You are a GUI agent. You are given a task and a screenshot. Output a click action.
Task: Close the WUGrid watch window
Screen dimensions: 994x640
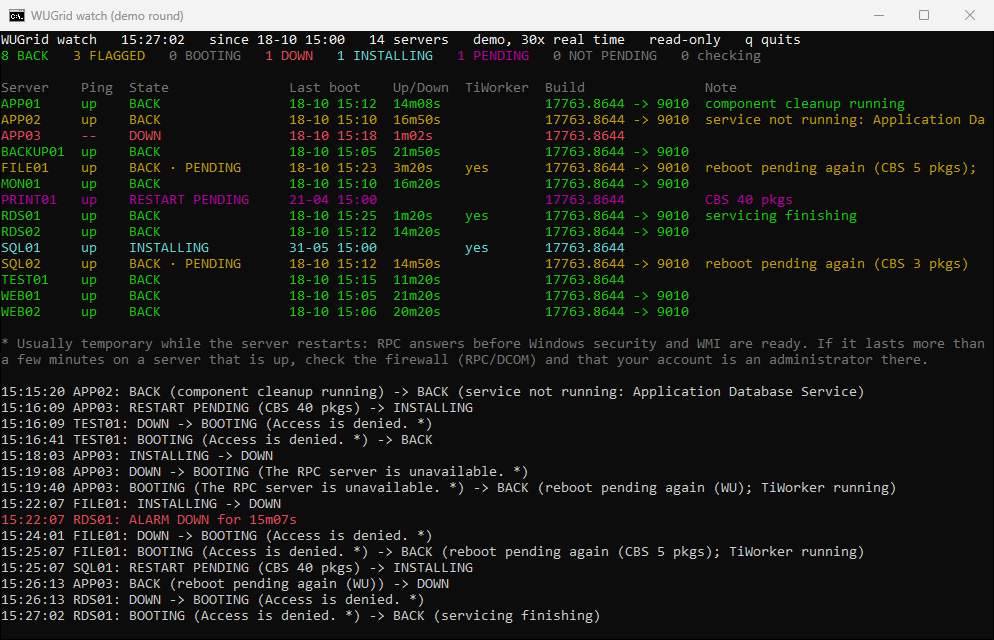pos(970,15)
